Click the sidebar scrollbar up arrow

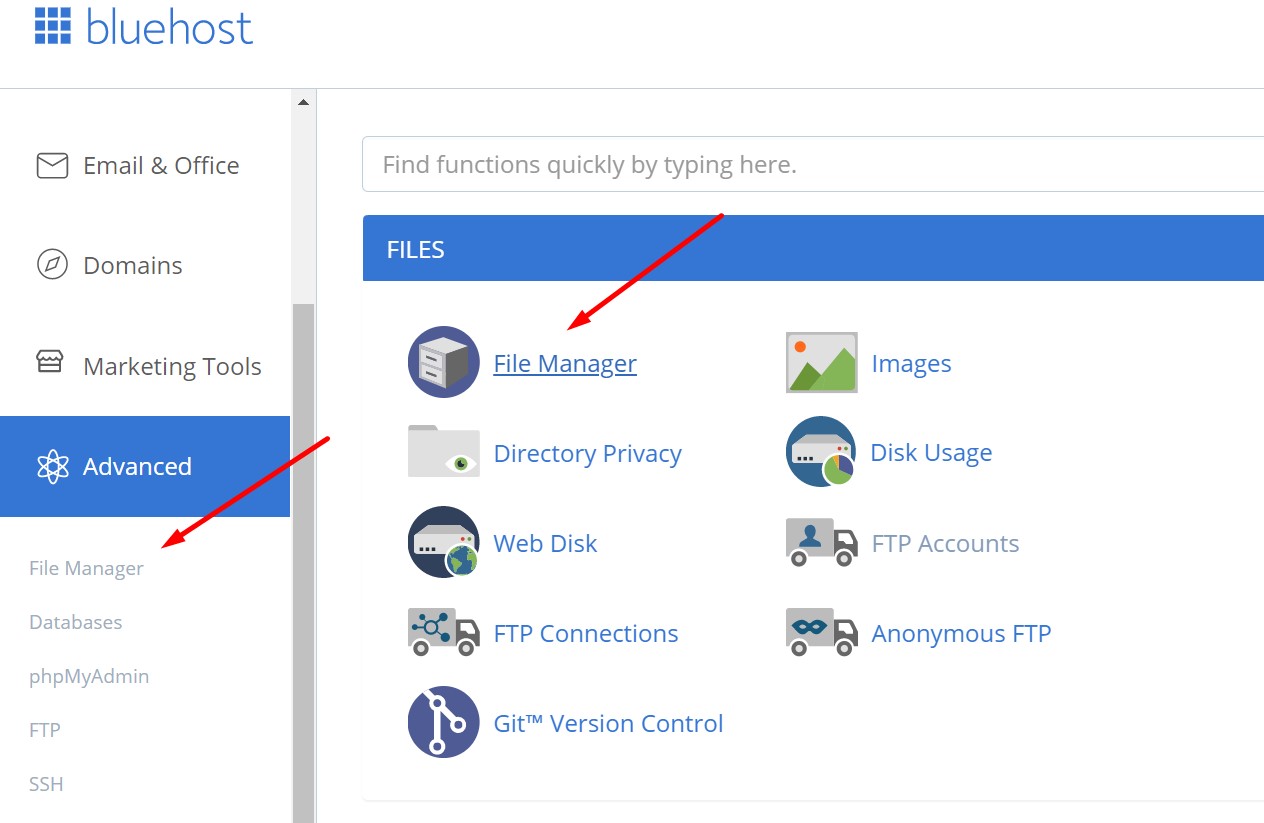coord(303,102)
